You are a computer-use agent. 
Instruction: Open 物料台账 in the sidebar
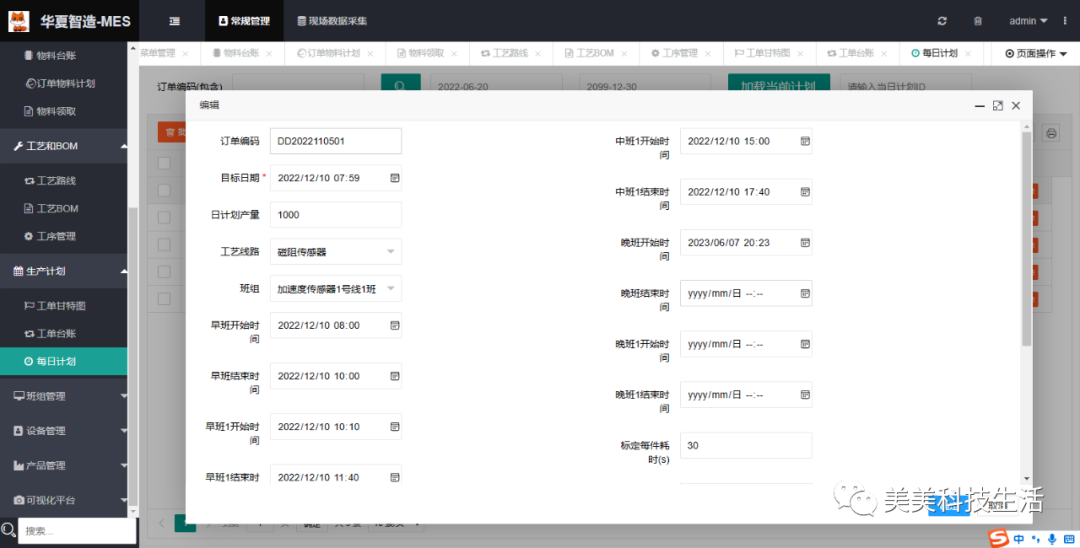(50, 55)
